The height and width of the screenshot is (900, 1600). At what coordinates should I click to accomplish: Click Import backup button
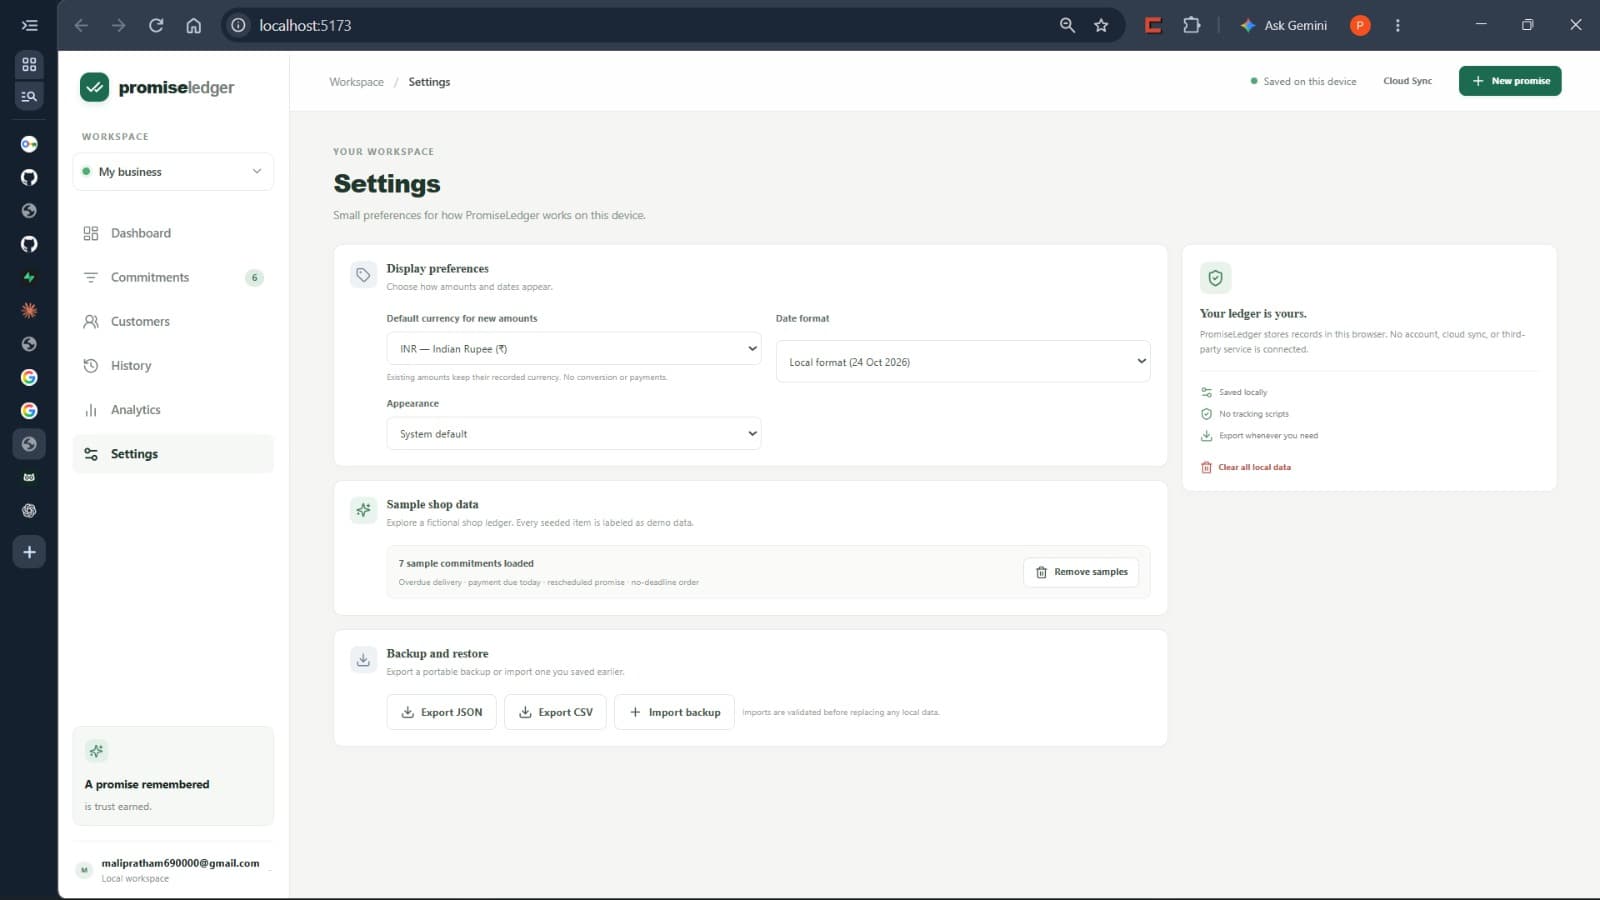[674, 712]
